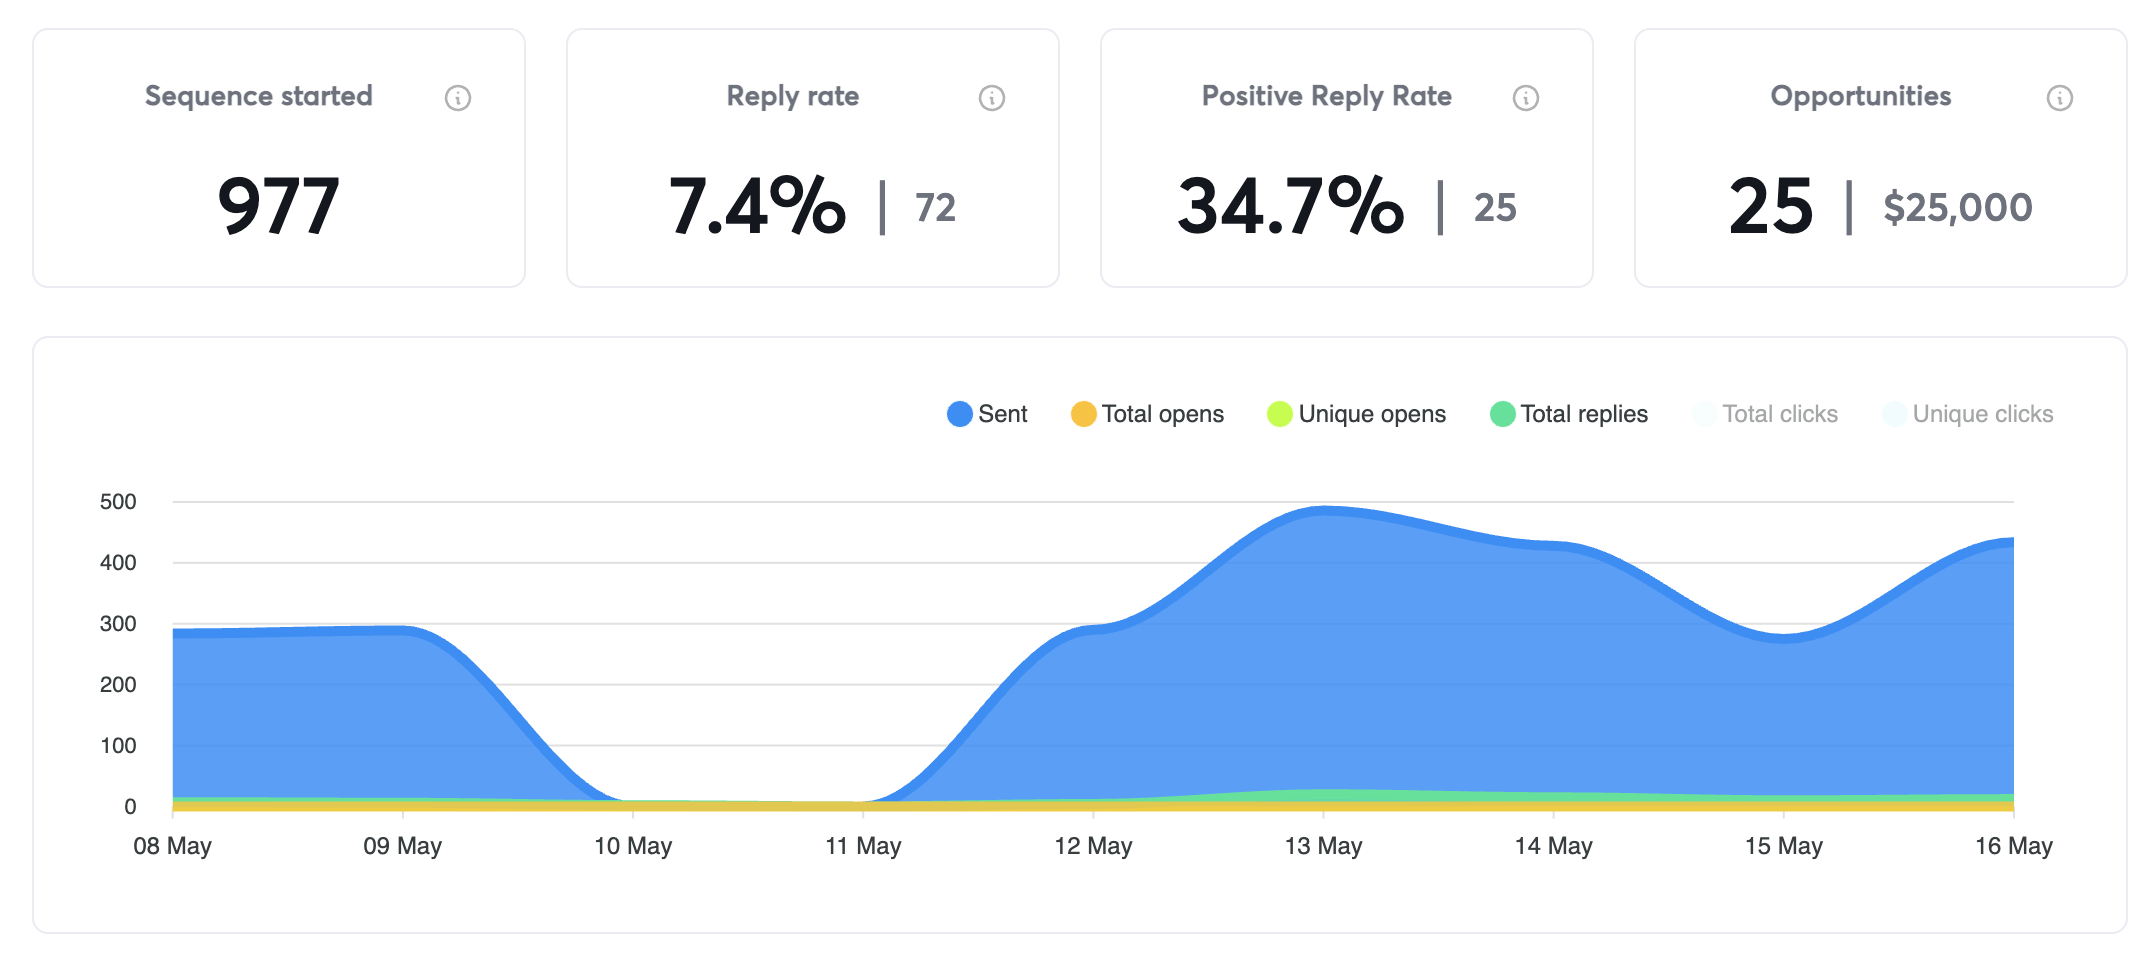This screenshot has height=954, width=2152.
Task: Click the Opportunities card header
Action: (x=1860, y=96)
